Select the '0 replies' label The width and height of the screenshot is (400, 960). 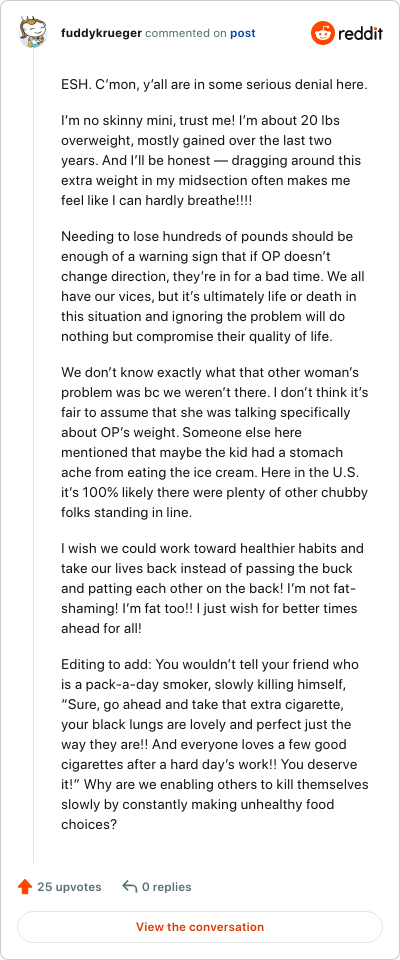(167, 887)
